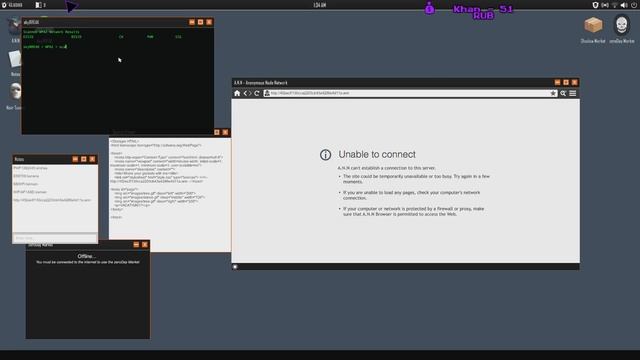The image size is (640, 360).
Task: Click the notes counter icon in top bar
Action: pyautogui.click(x=38, y=5)
